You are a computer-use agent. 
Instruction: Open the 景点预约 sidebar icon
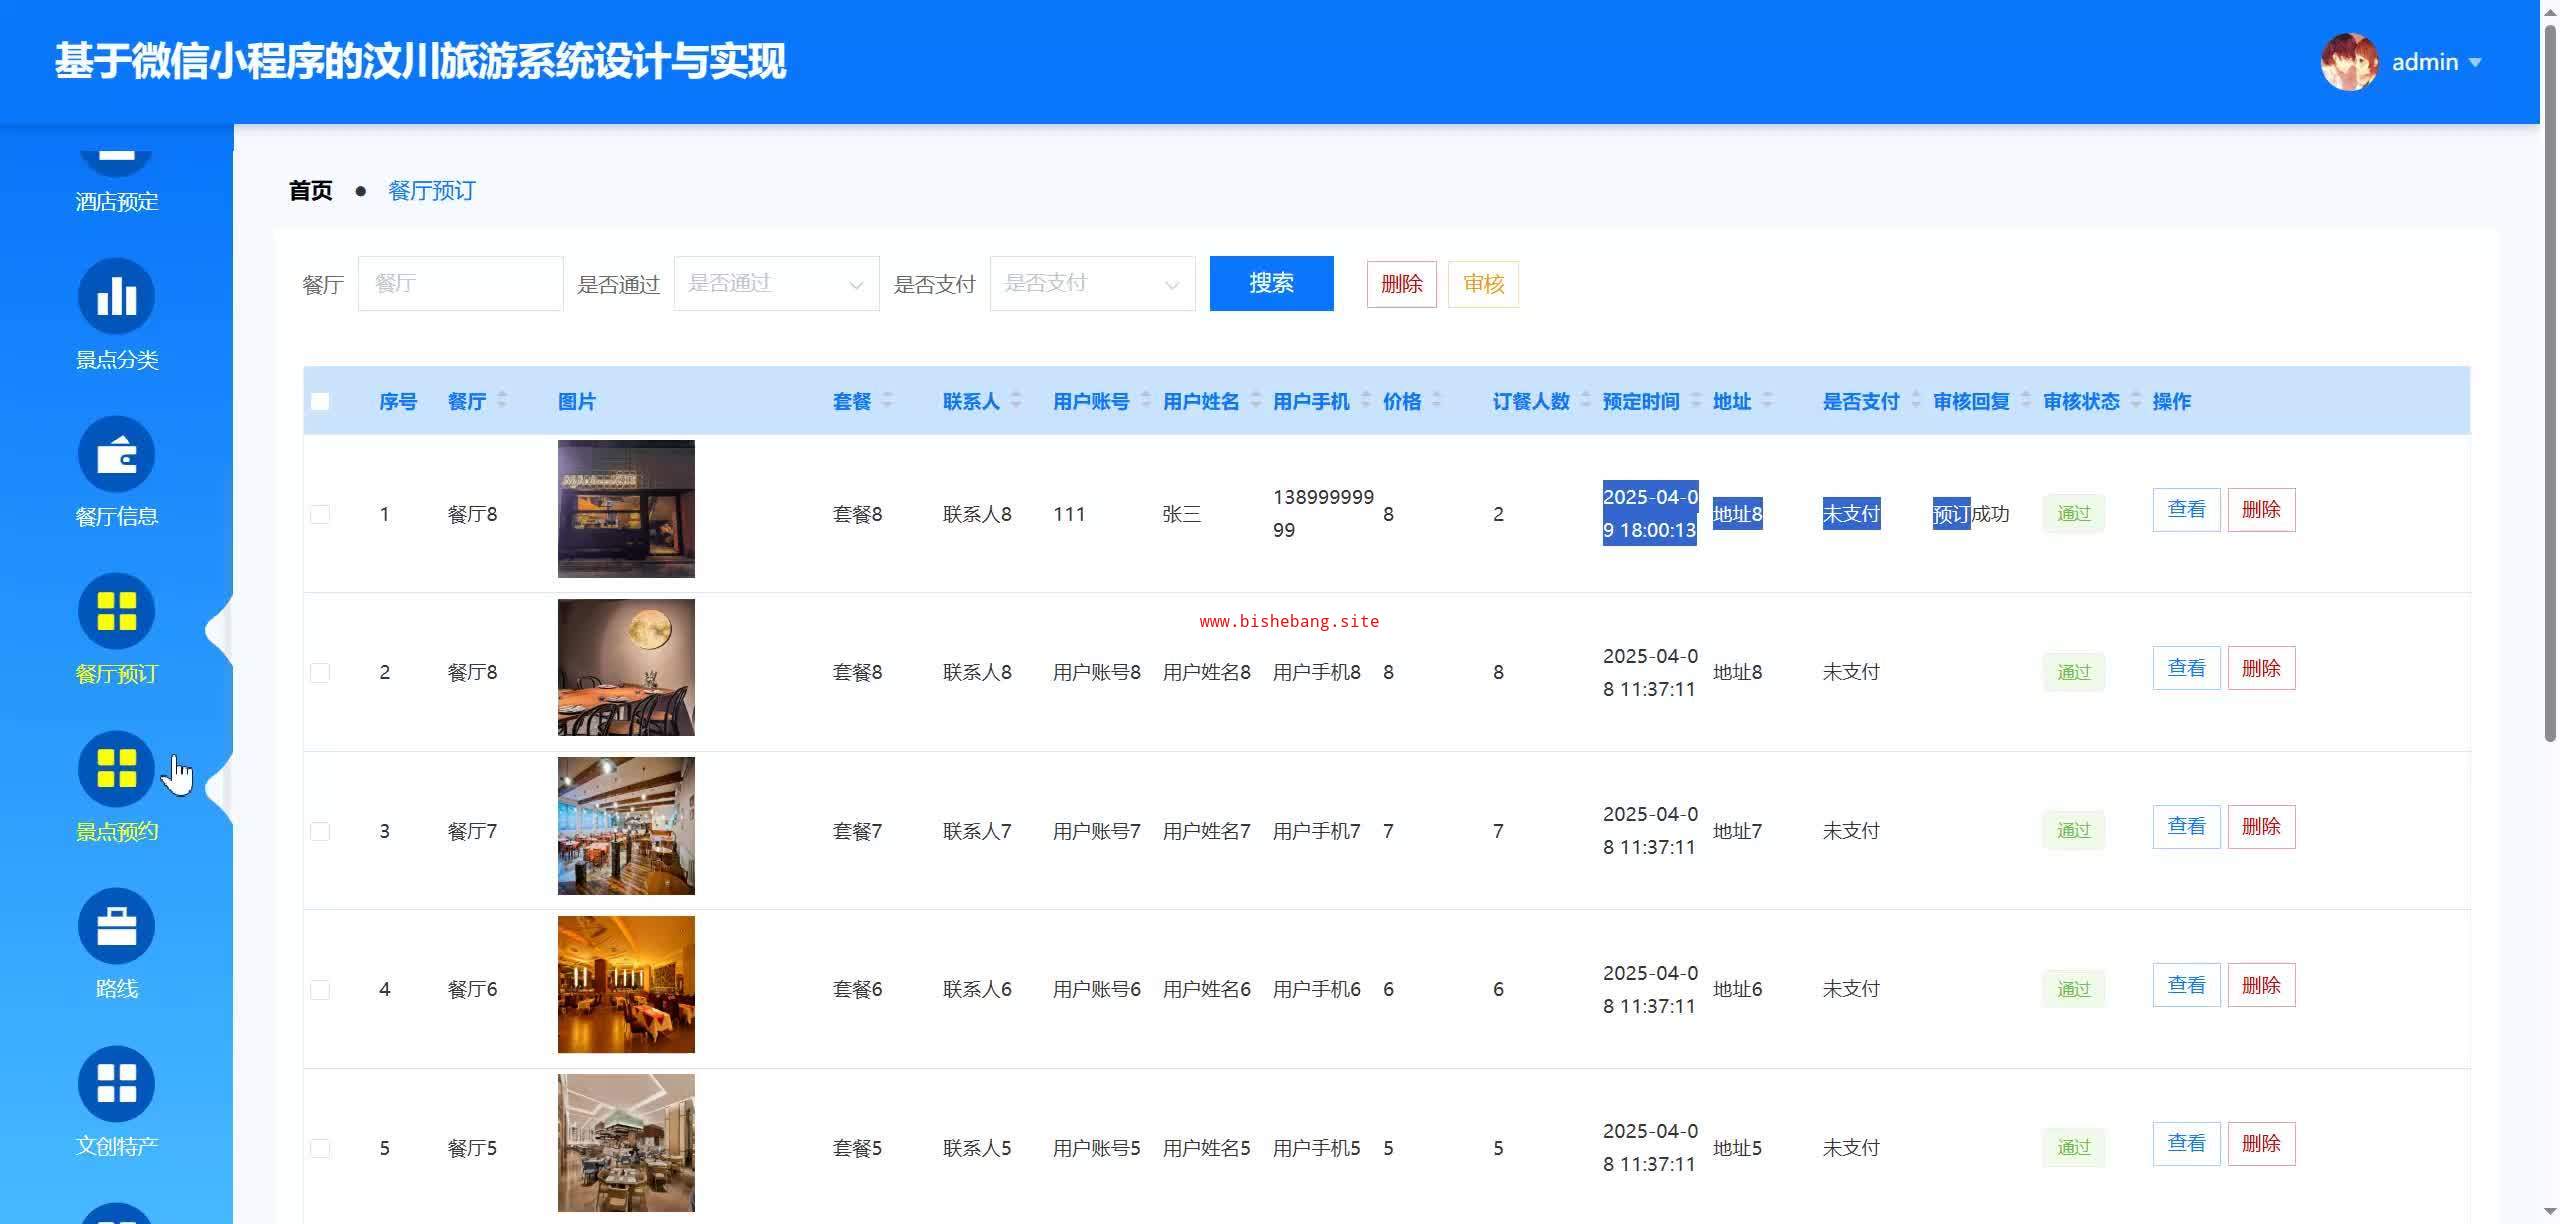click(116, 768)
